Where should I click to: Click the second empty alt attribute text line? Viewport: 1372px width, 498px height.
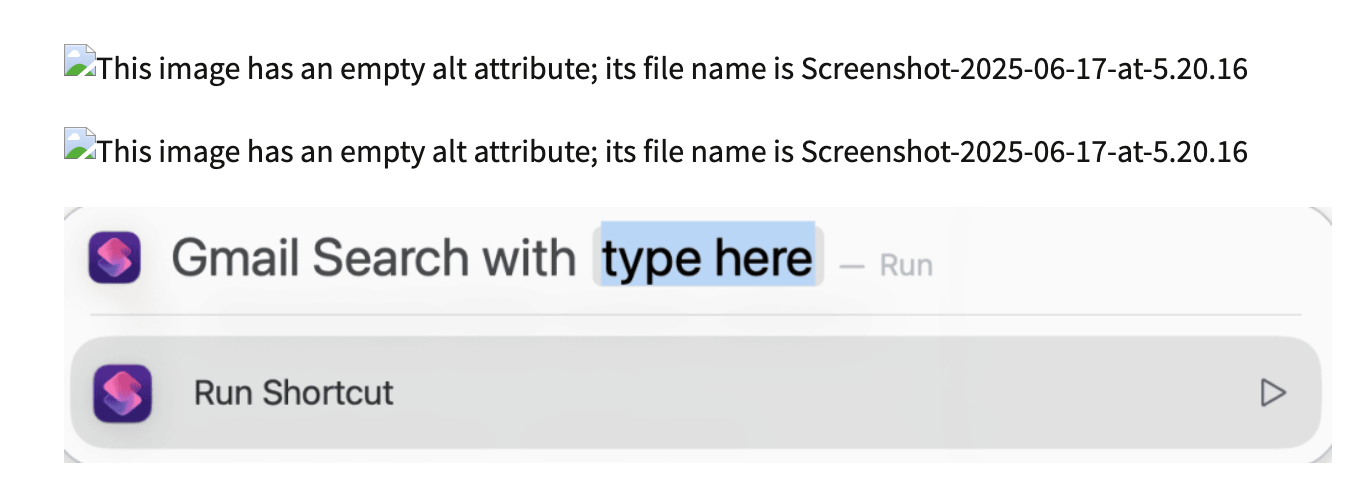click(673, 151)
